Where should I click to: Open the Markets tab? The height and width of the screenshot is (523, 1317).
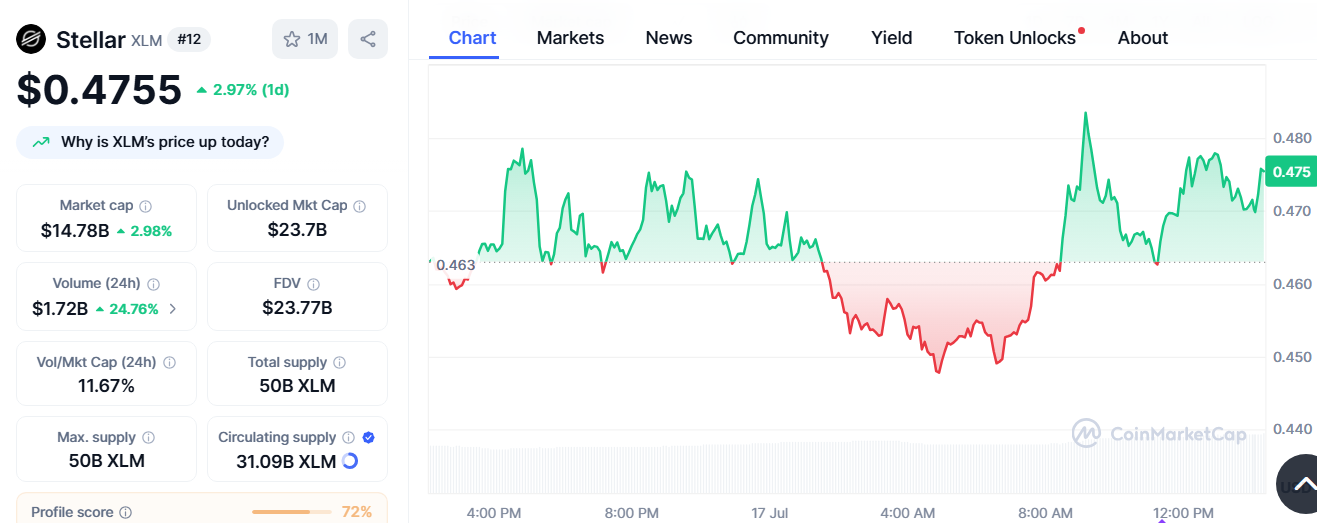570,38
